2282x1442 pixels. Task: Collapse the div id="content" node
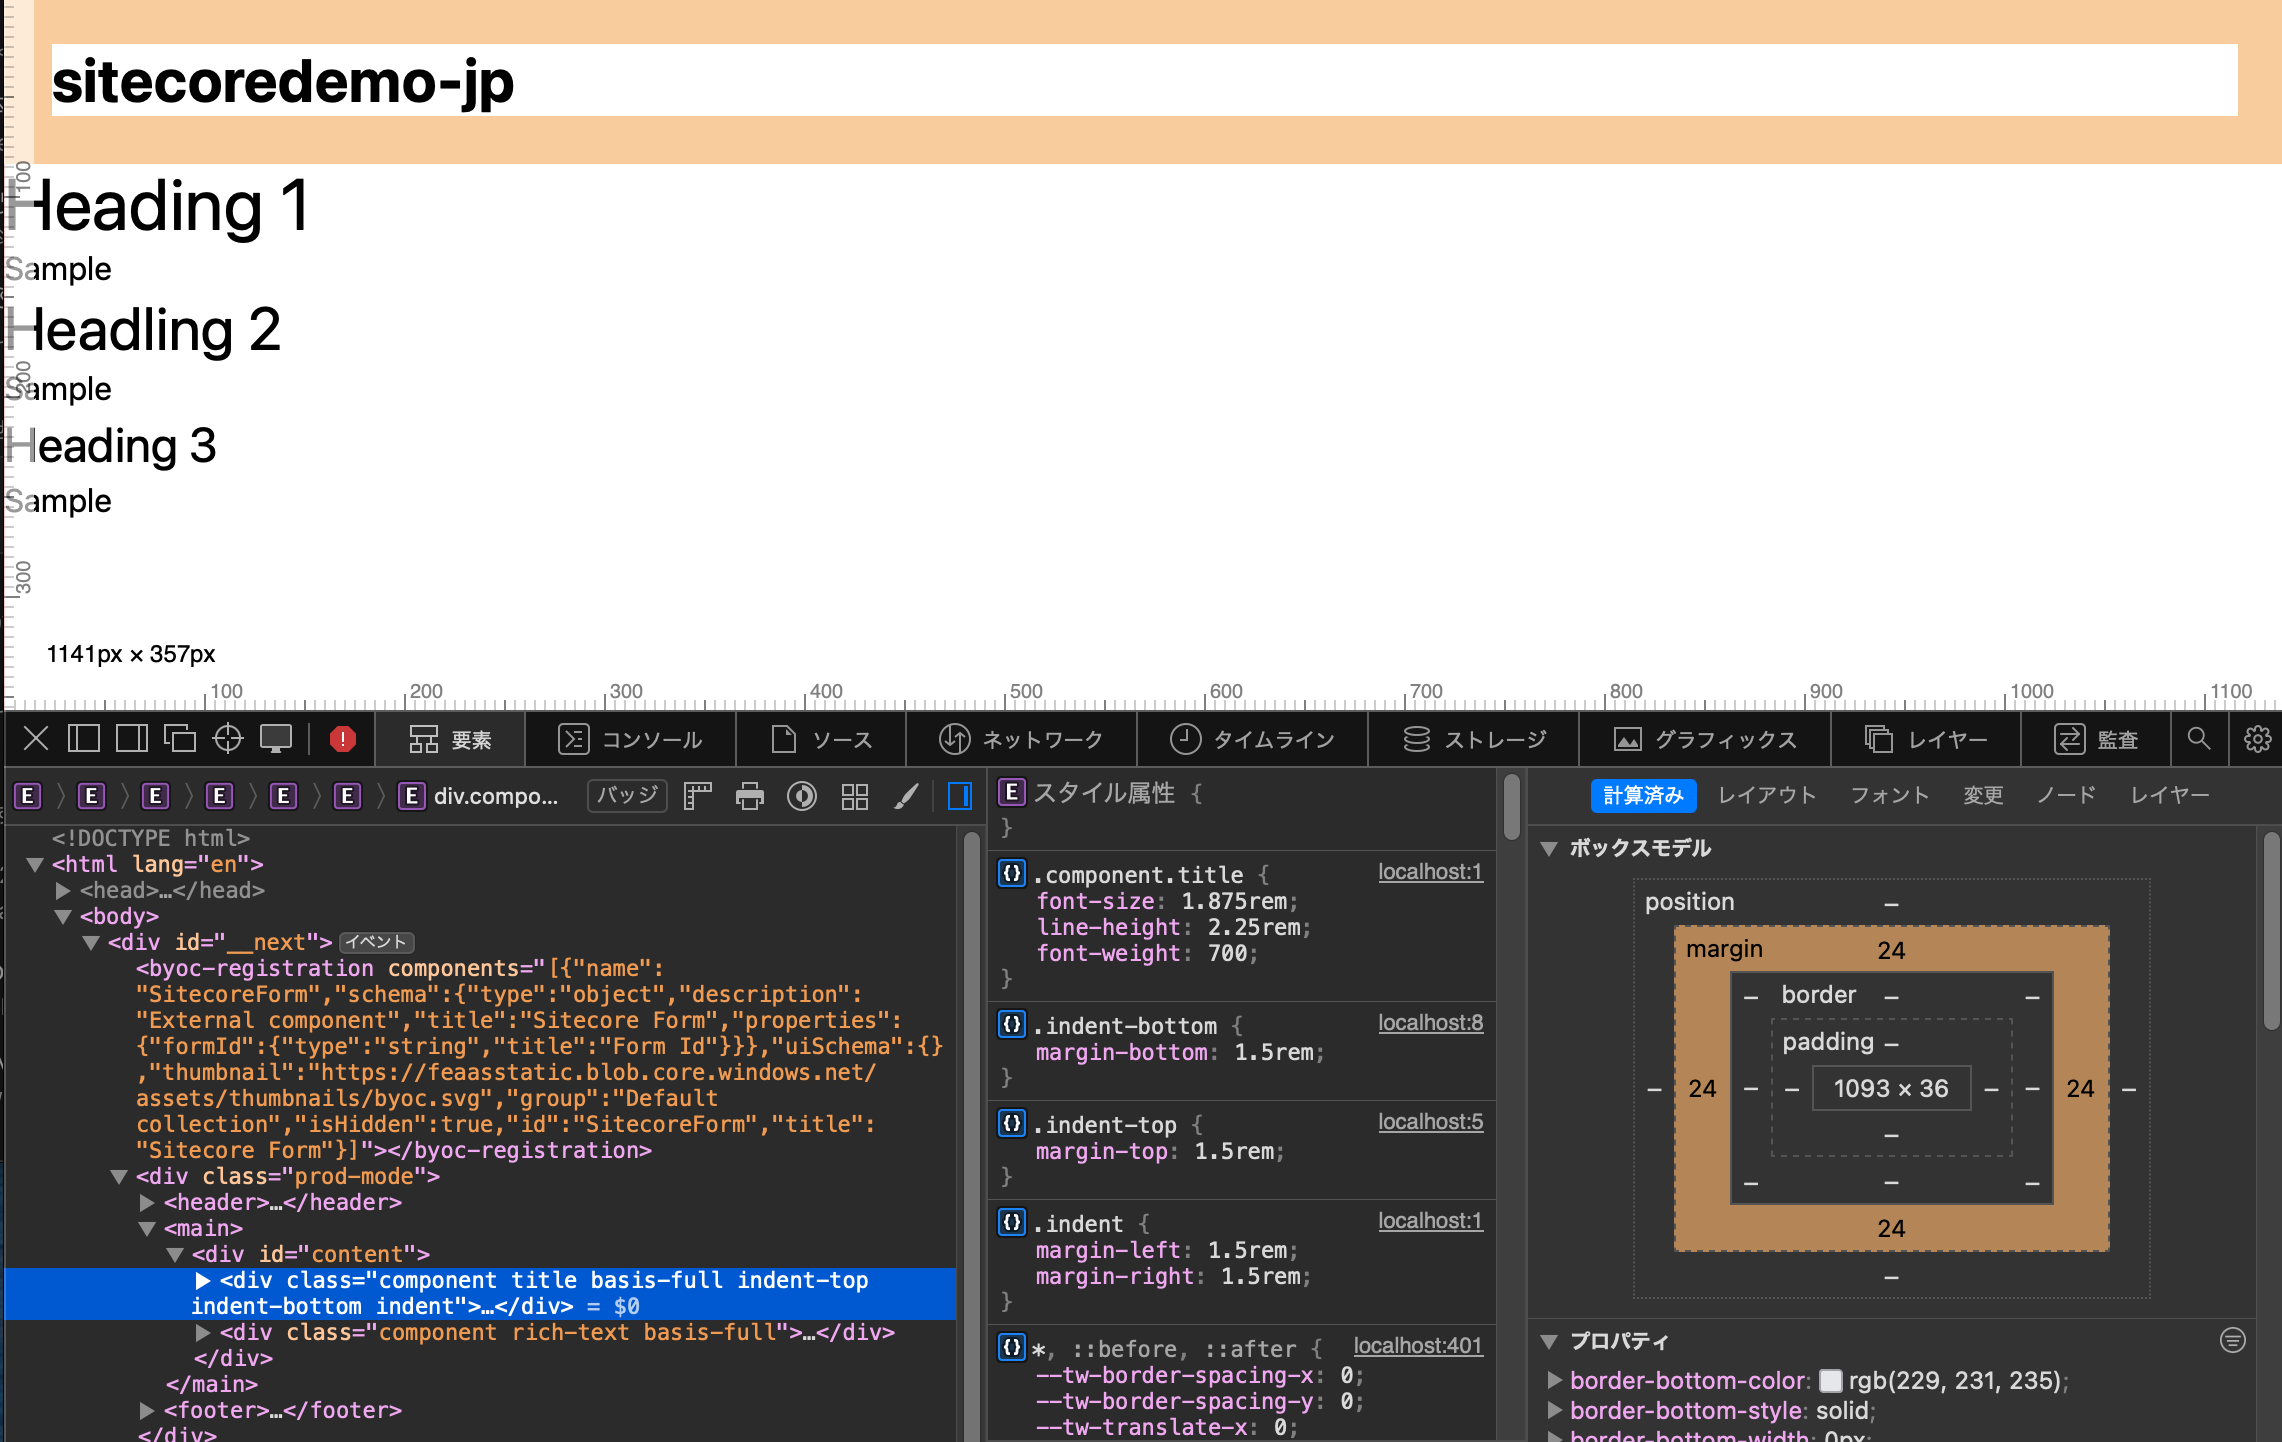175,1254
